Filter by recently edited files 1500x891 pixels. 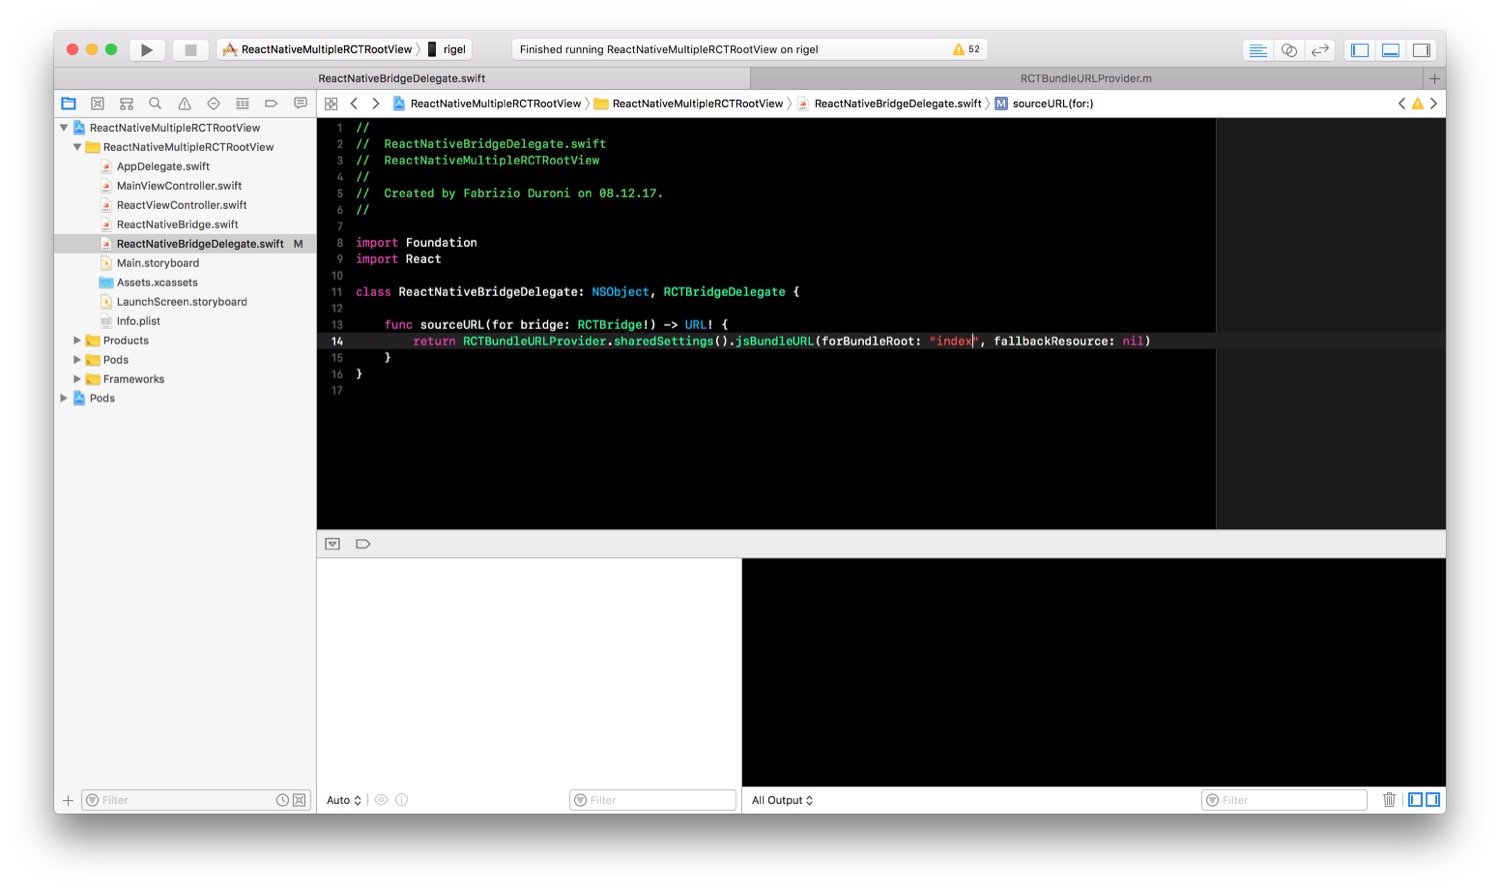283,800
